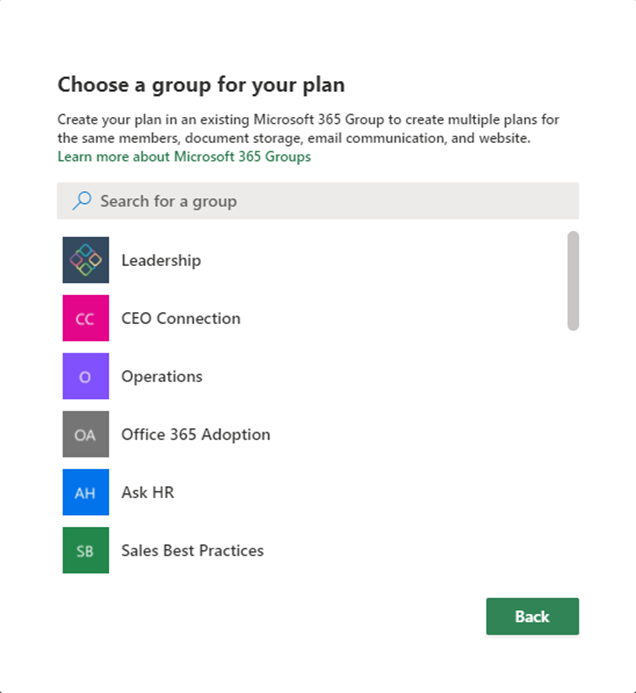Click the search magnifier icon
The height and width of the screenshot is (693, 636).
click(x=82, y=201)
